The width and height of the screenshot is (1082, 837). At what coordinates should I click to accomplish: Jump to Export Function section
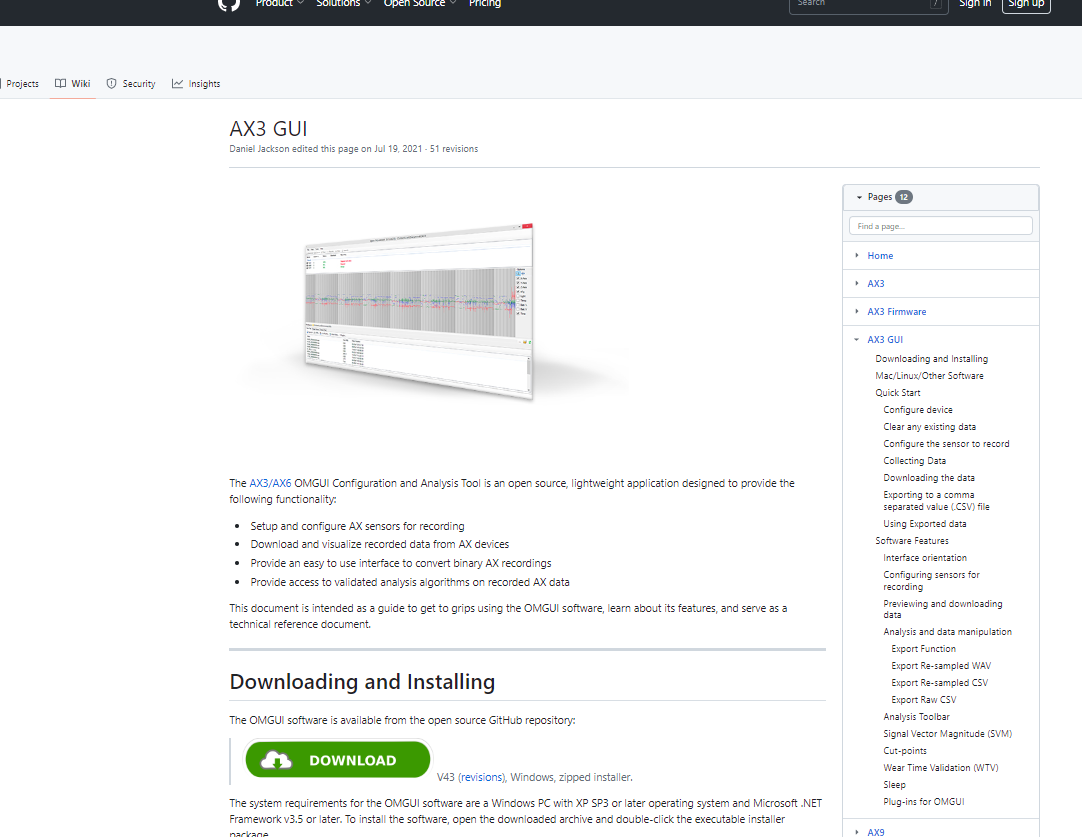pos(923,649)
